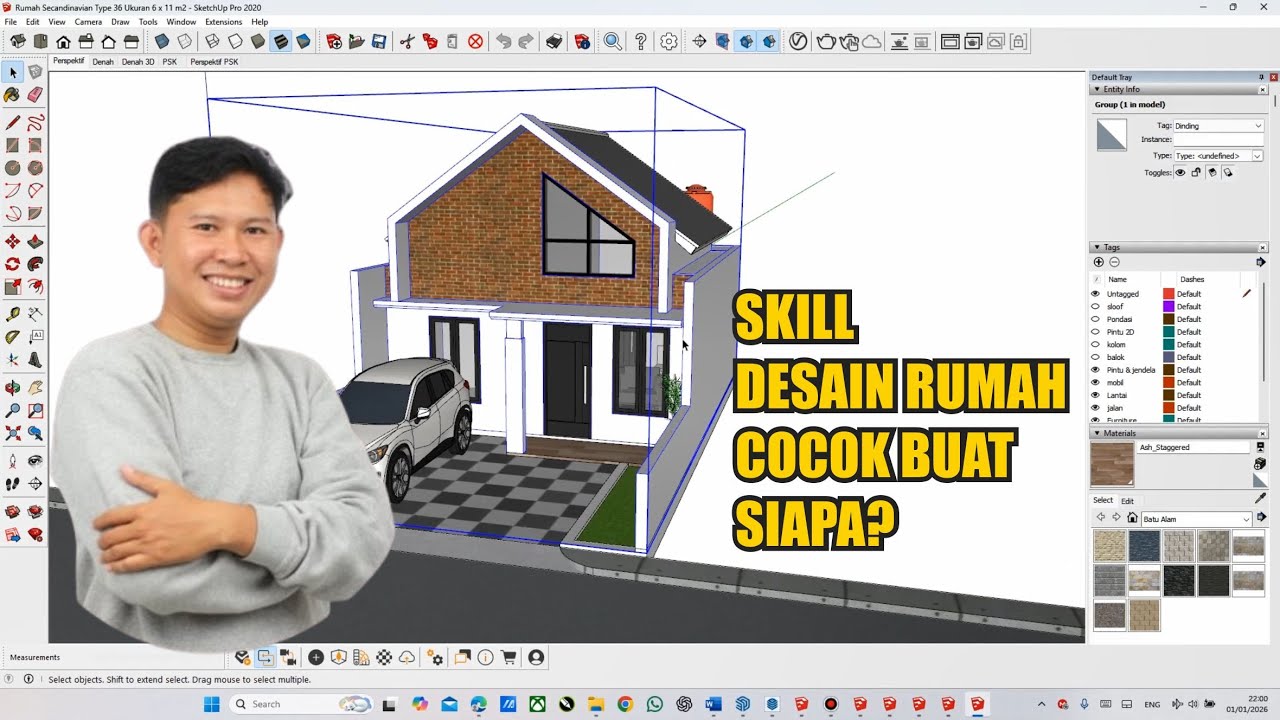This screenshot has height=720, width=1280.
Task: Select the Push/Pull tool
Action: click(x=35, y=241)
